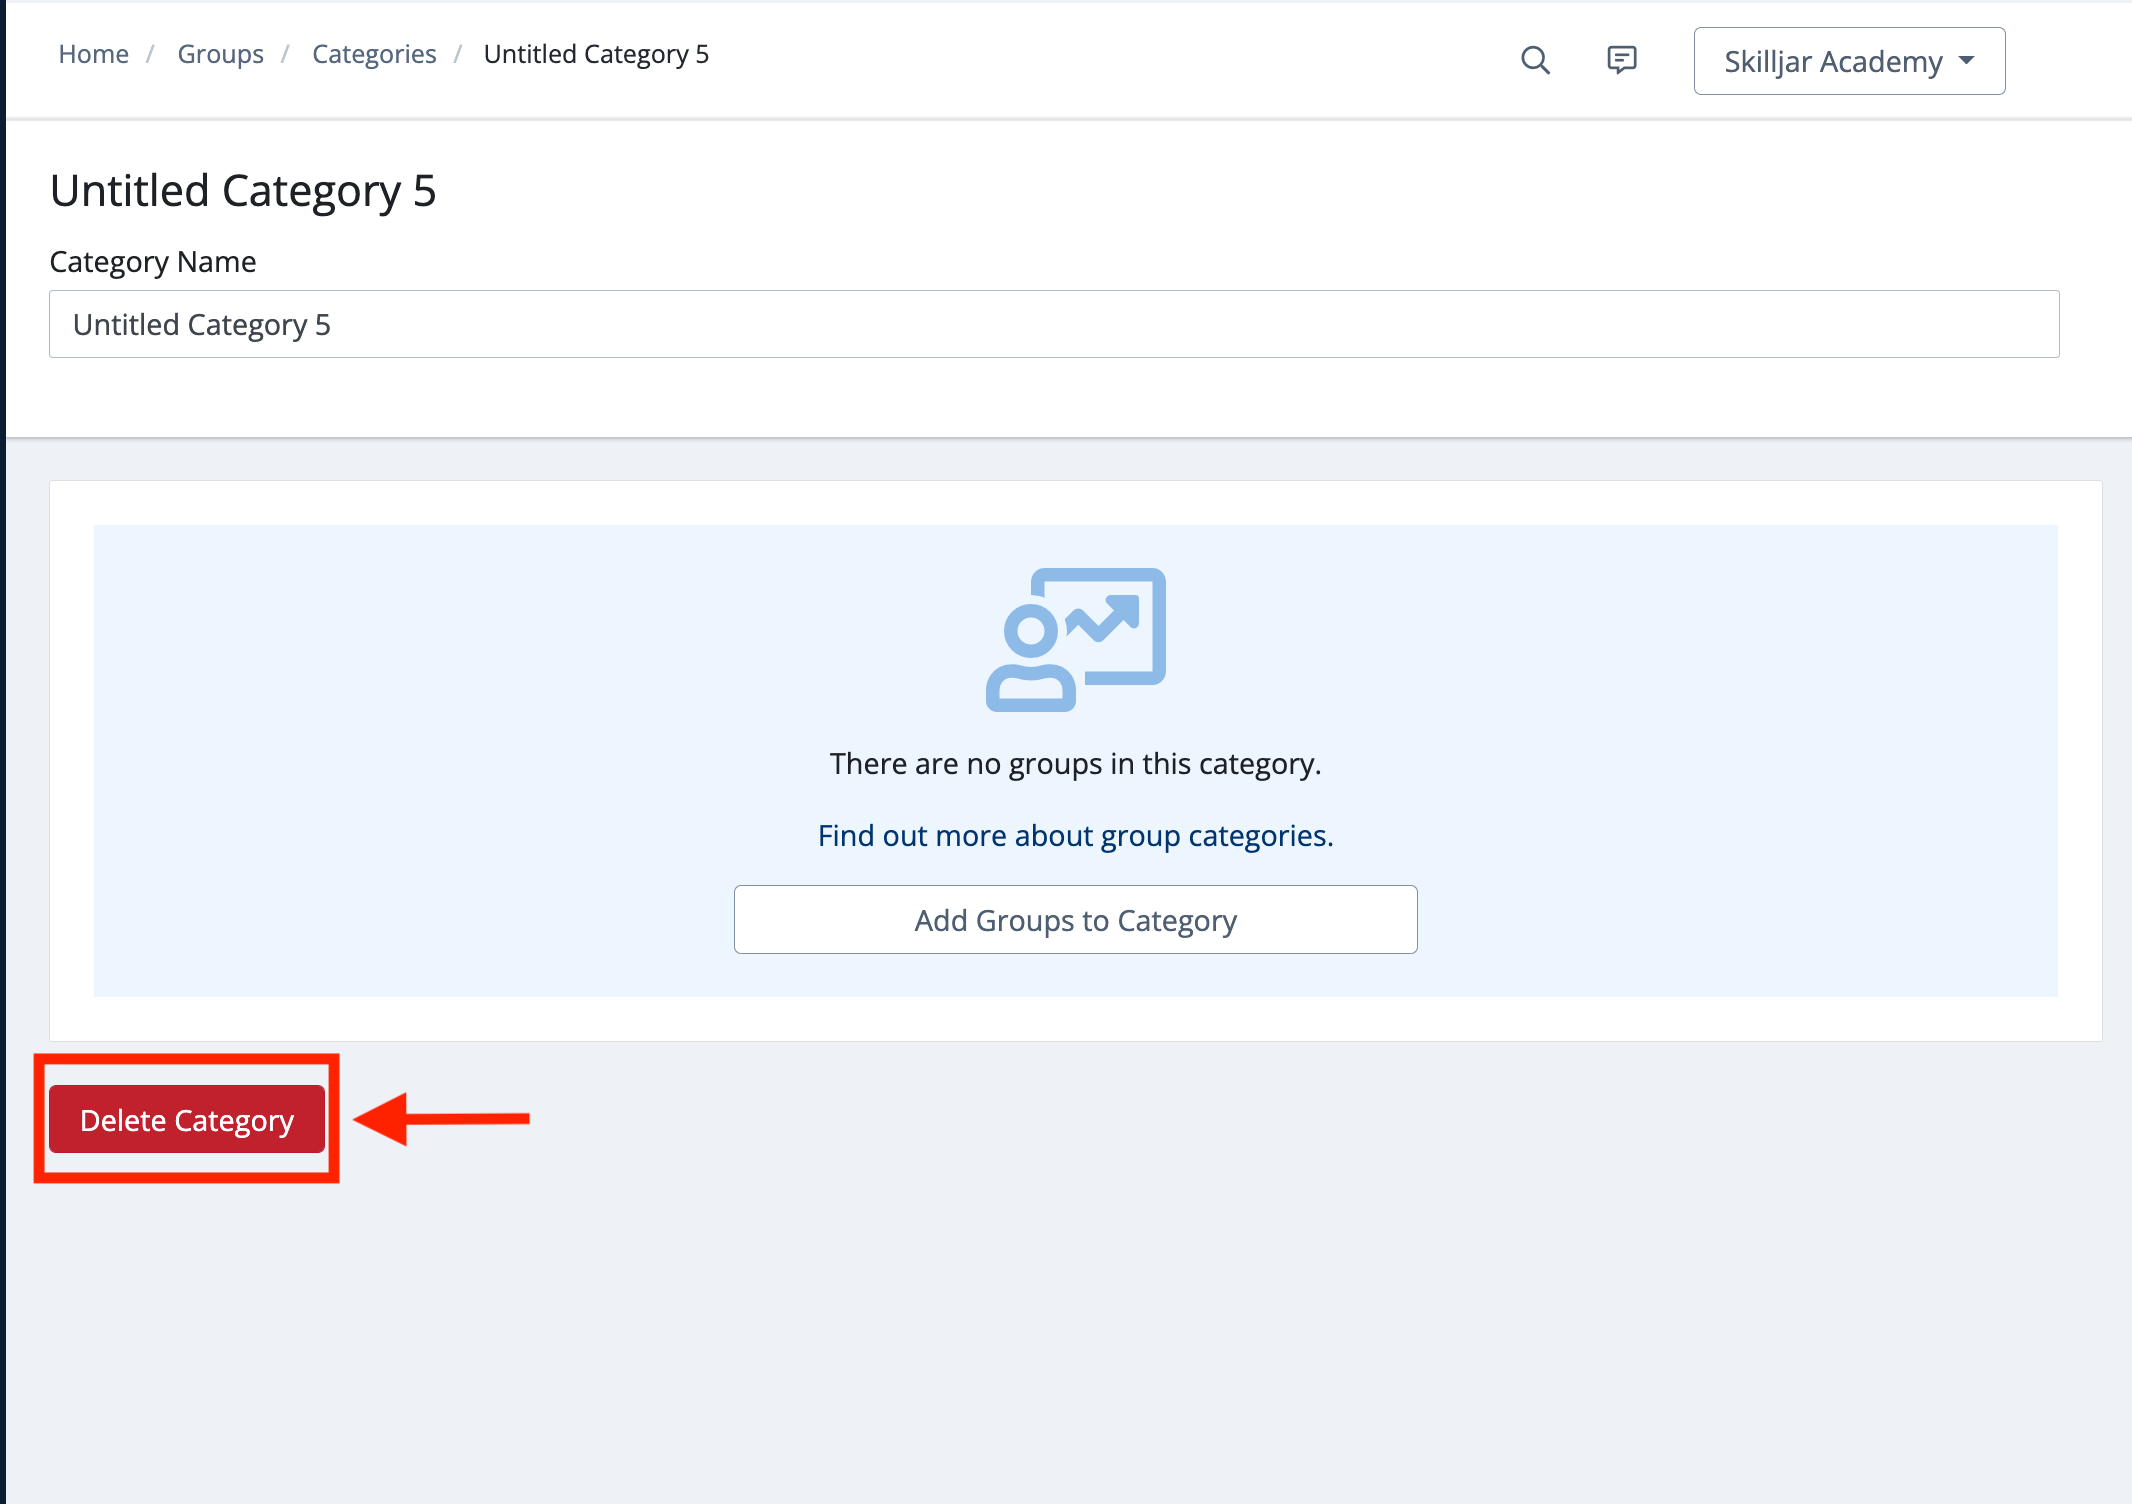Click the Untitled Category 5 page heading
The height and width of the screenshot is (1504, 2132).
point(243,191)
